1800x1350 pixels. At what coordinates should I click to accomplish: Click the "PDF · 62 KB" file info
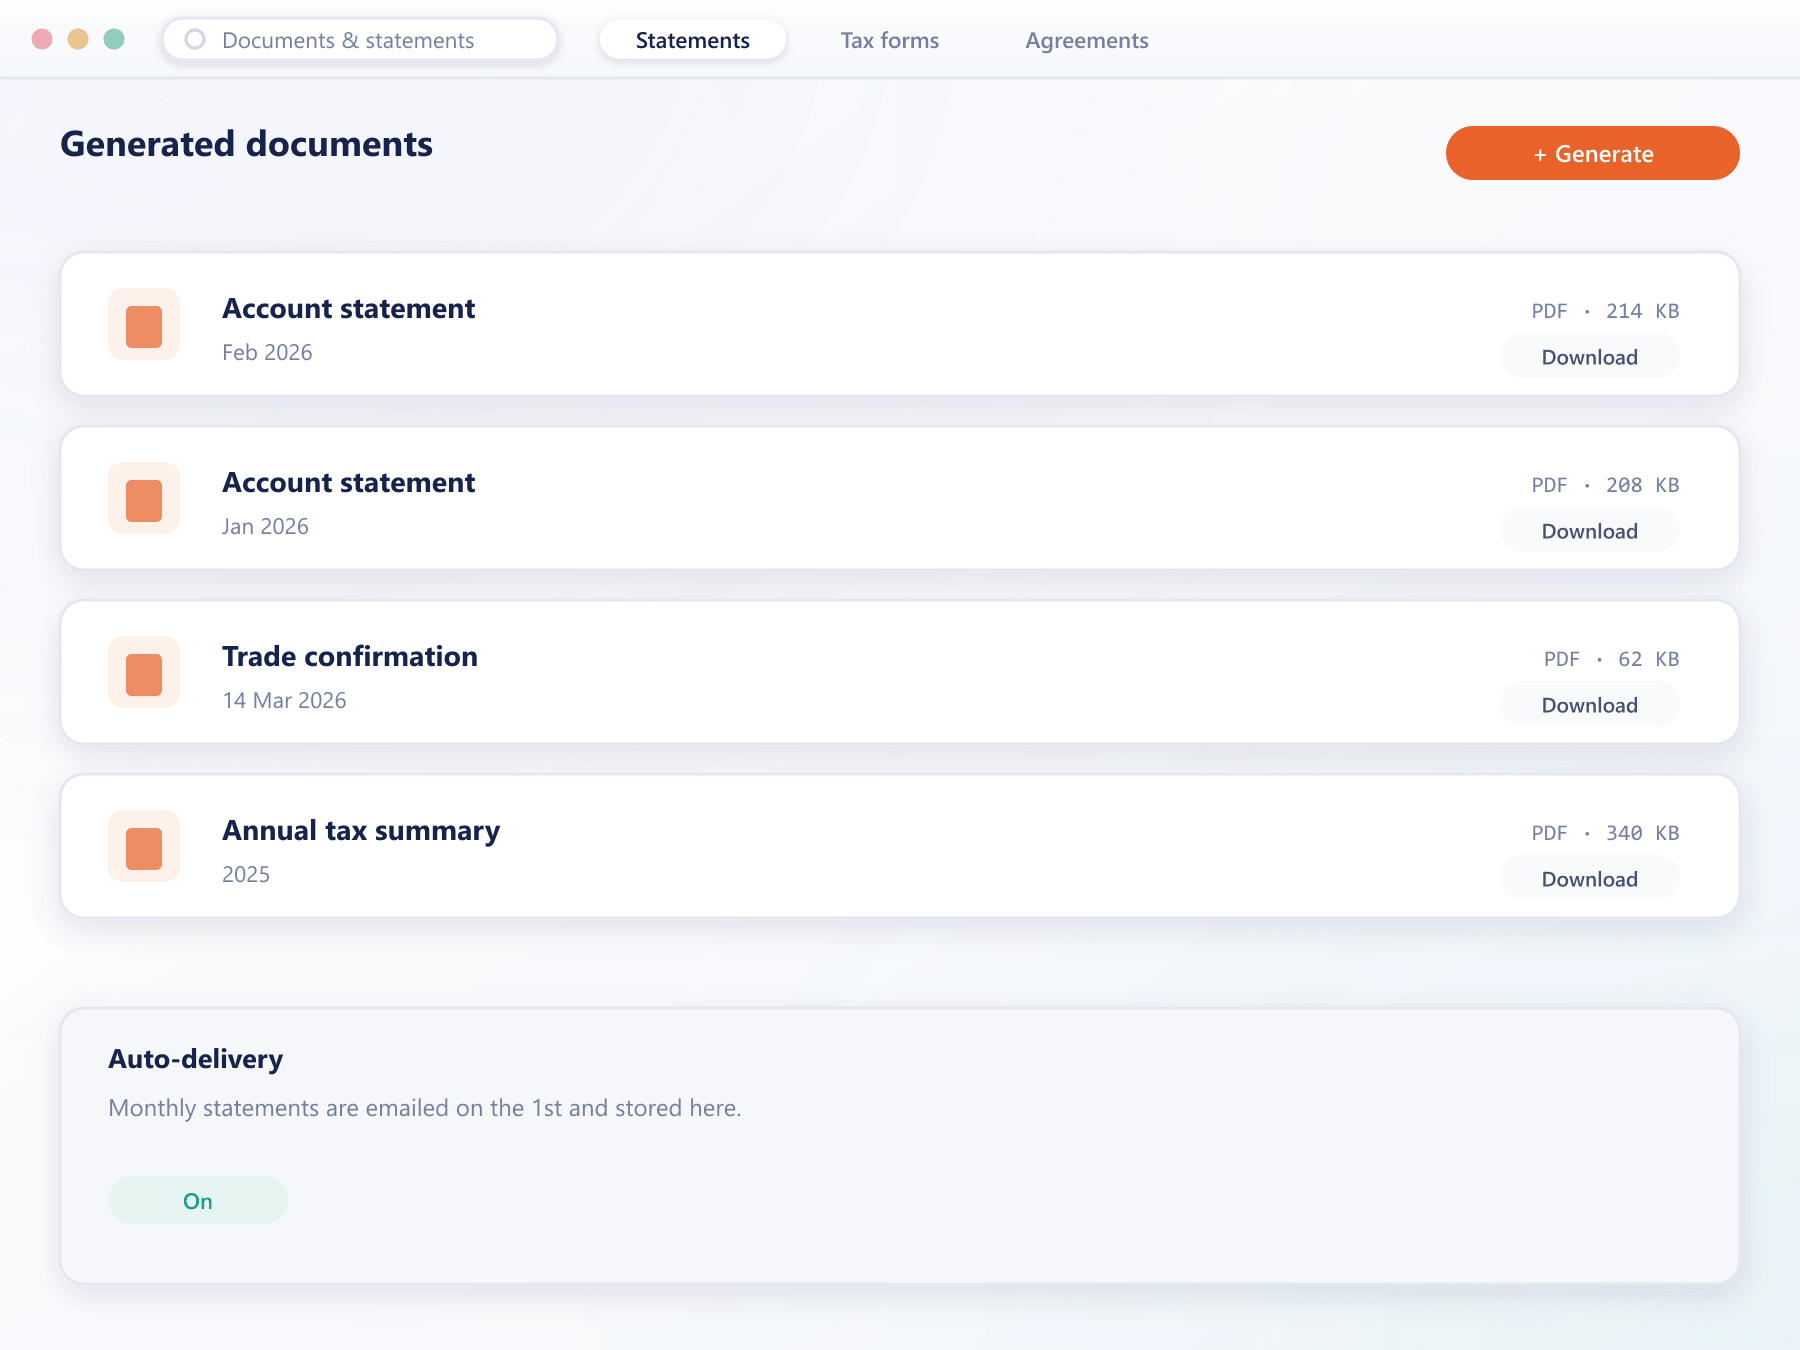coord(1611,659)
